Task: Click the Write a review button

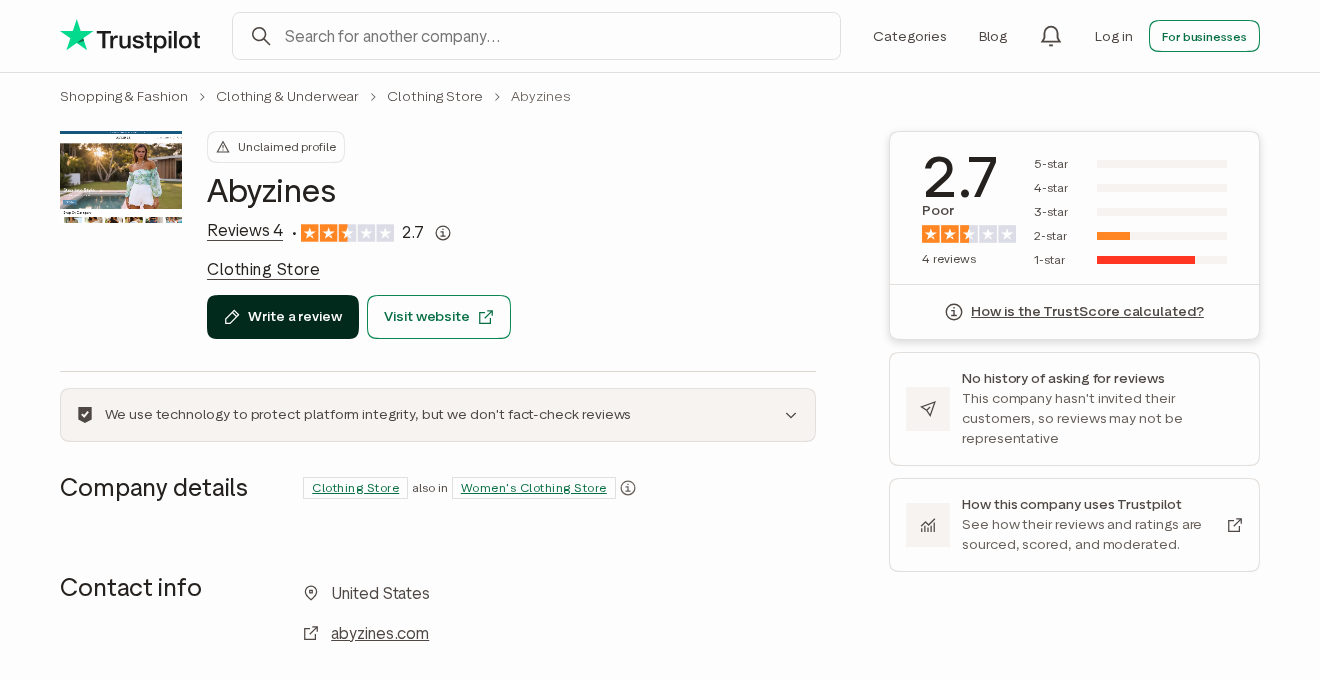Action: click(283, 317)
